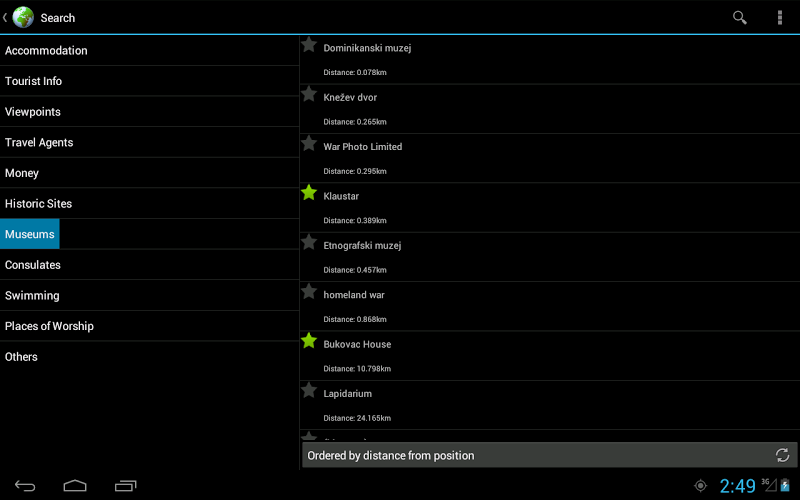Screen dimensions: 800x500
Task: Select the Historic Sites category
Action: point(39,204)
